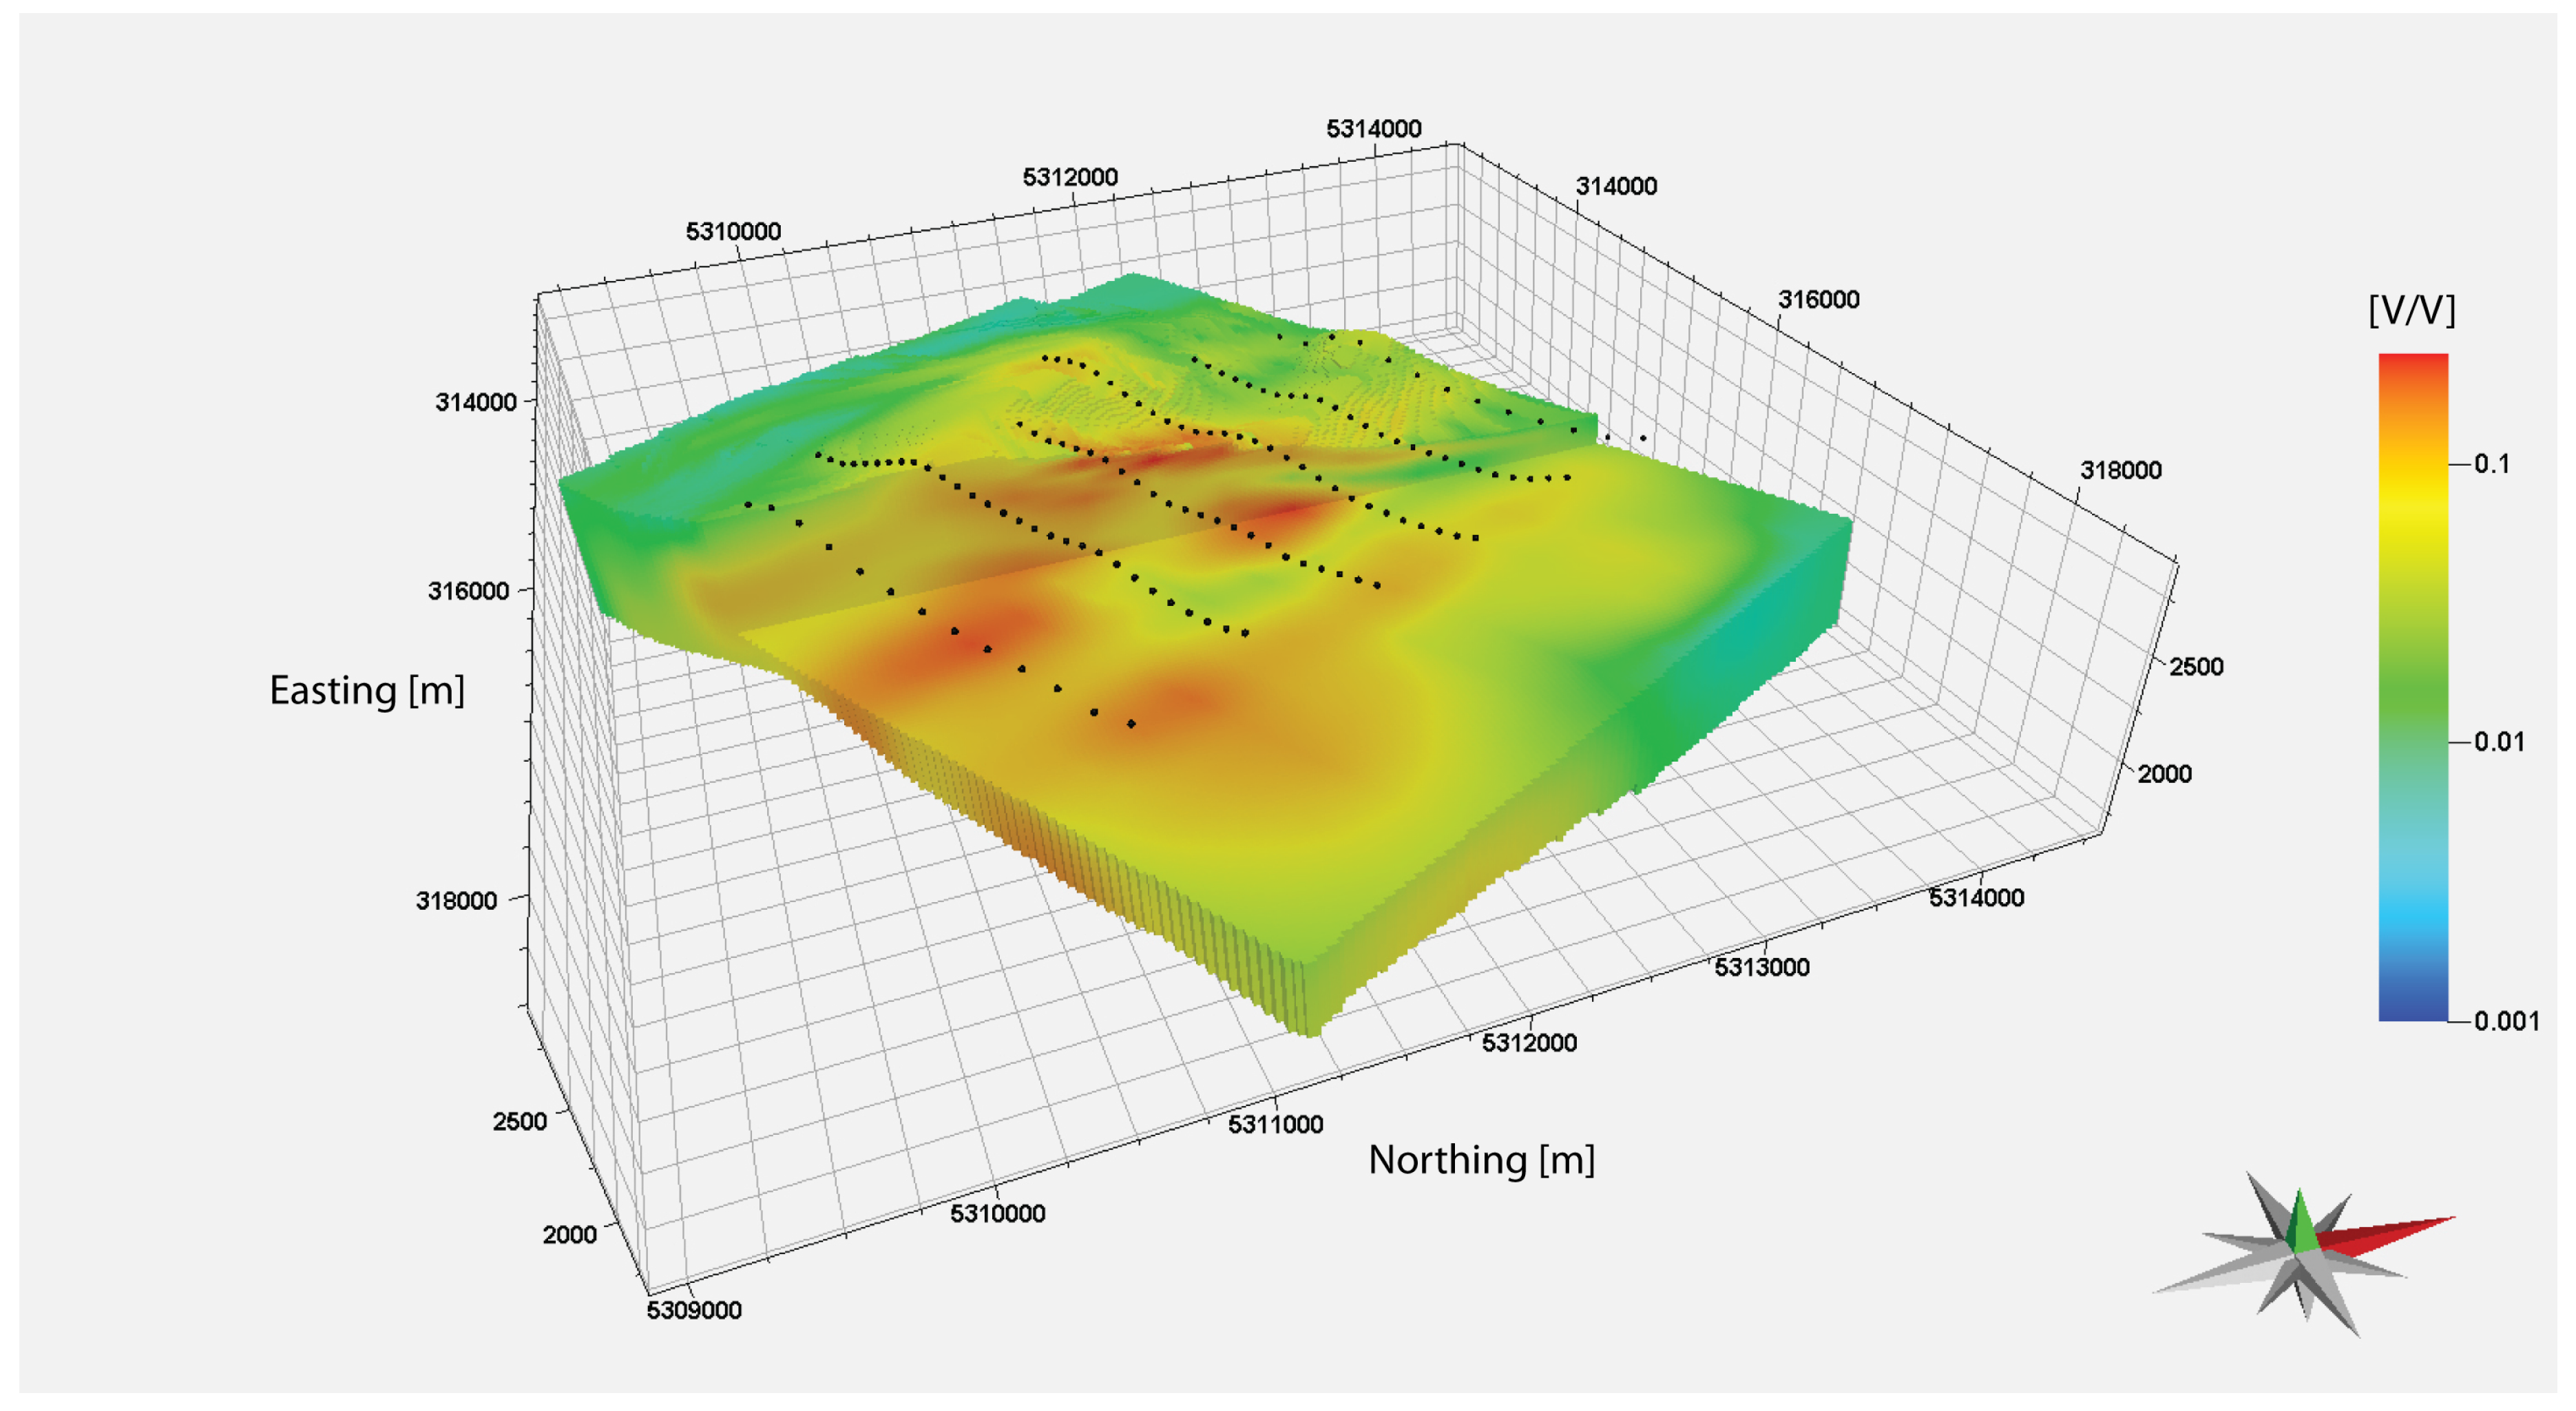Click the 318000 easting label on the right

[2120, 470]
